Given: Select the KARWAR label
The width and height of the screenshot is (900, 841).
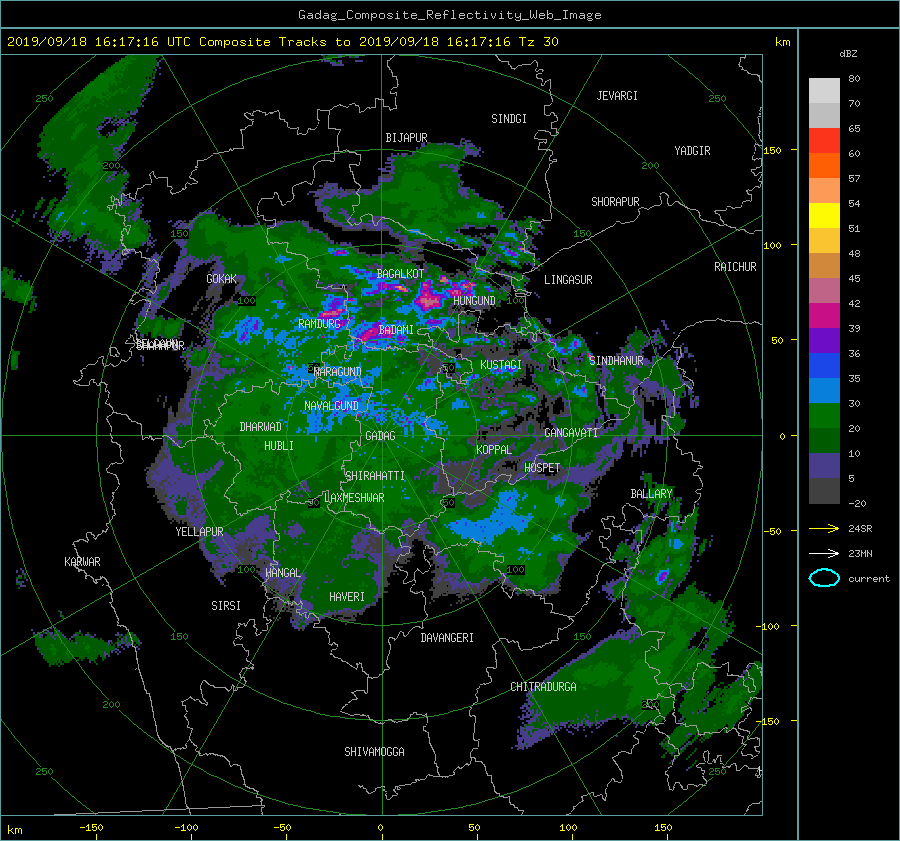Looking at the screenshot, I should click(x=82, y=562).
